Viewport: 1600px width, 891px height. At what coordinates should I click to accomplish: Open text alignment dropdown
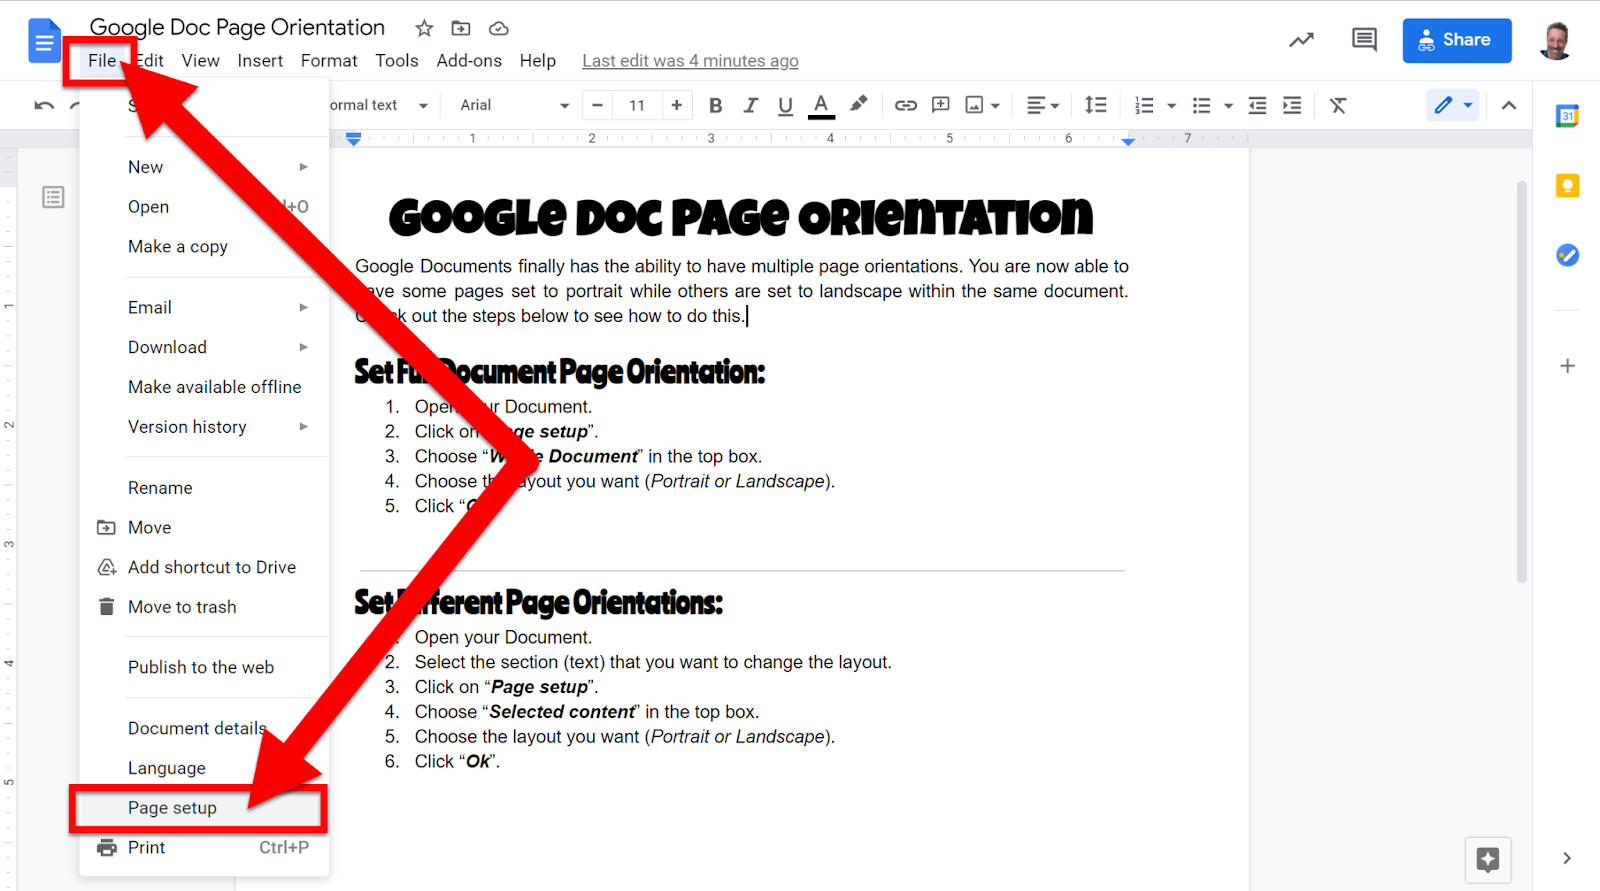[1042, 105]
